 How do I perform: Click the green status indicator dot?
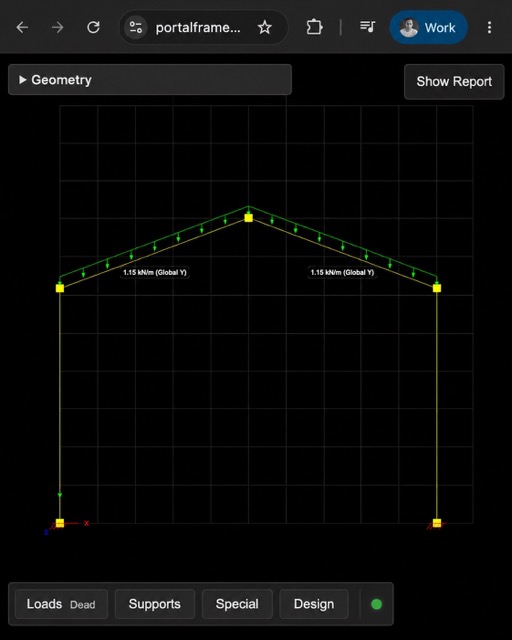tap(376, 604)
